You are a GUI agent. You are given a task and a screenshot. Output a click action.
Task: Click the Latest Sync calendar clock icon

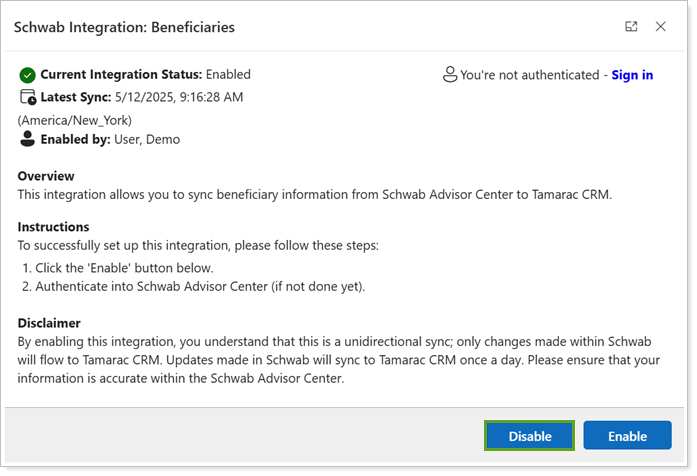(28, 98)
